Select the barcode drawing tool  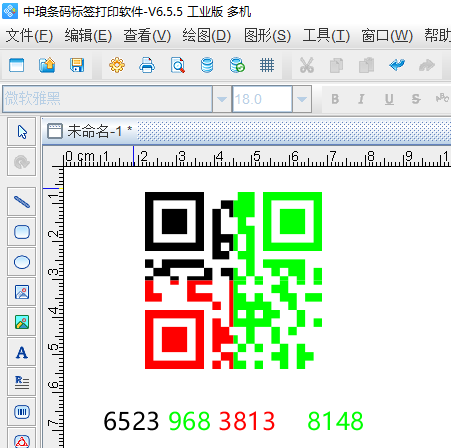pyautogui.click(x=22, y=412)
